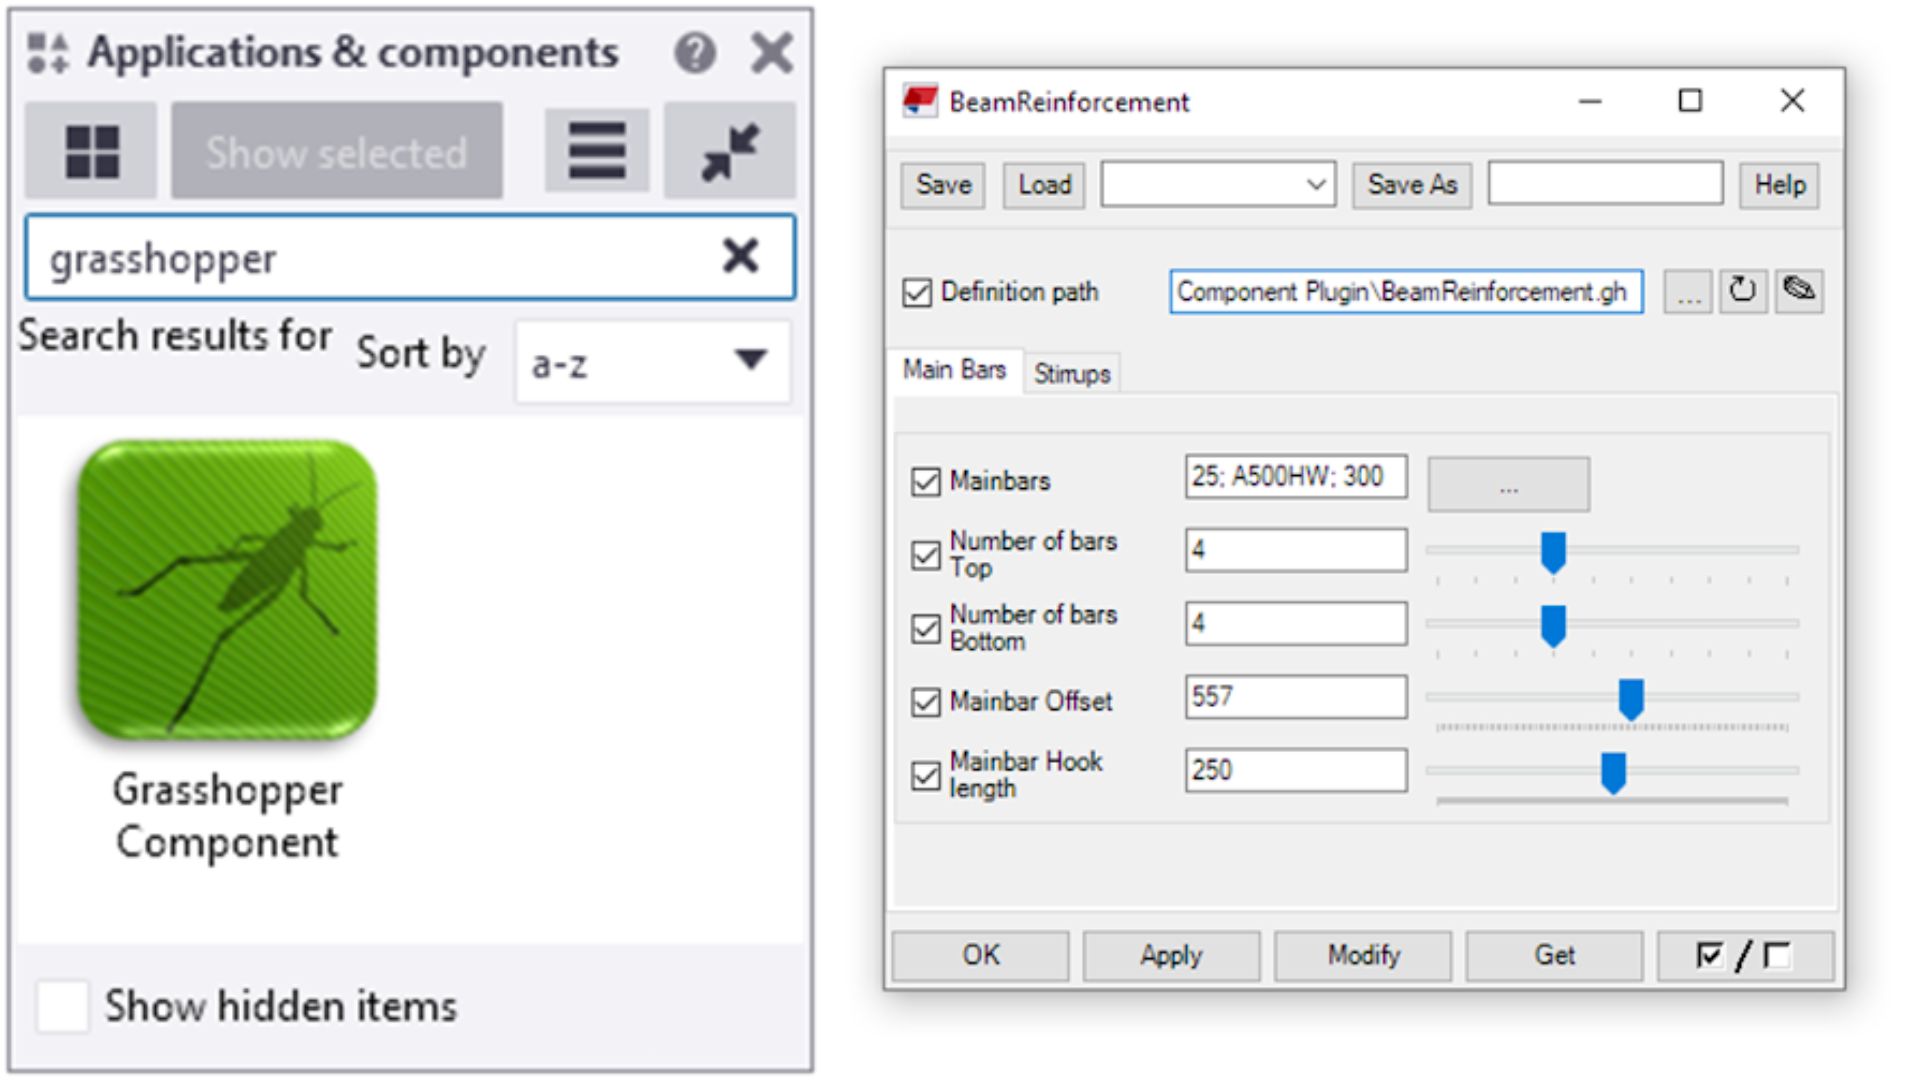Close the BeamReinforcement window
Image resolution: width=1920 pixels, height=1080 pixels.
click(x=1792, y=101)
